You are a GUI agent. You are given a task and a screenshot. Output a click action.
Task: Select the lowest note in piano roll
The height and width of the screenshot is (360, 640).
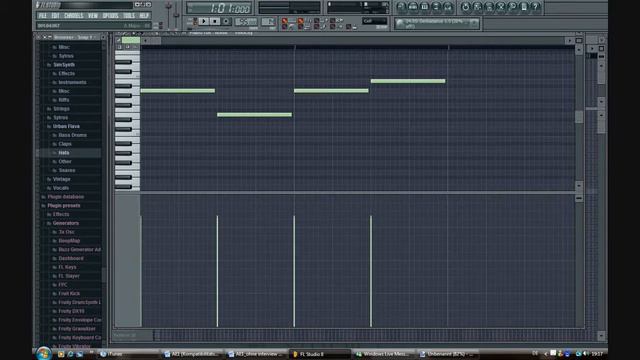click(254, 115)
